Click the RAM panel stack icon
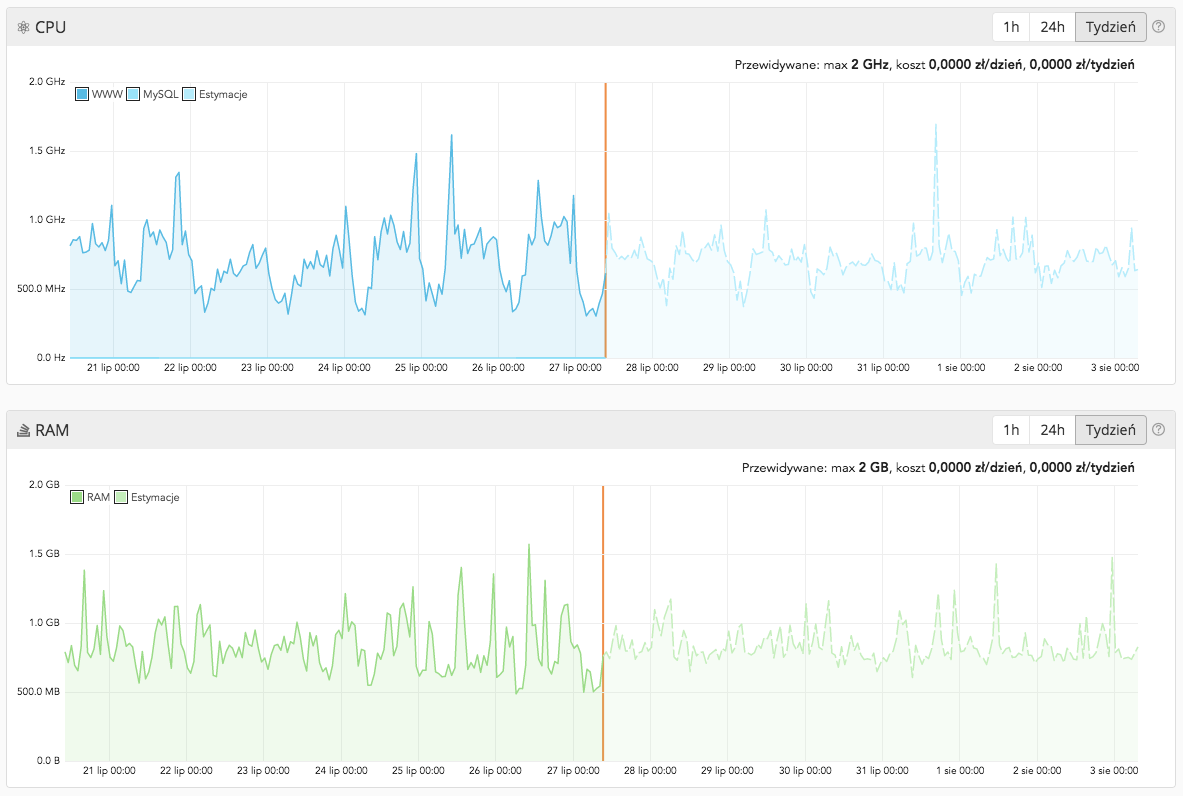1183x796 pixels. click(x=23, y=430)
